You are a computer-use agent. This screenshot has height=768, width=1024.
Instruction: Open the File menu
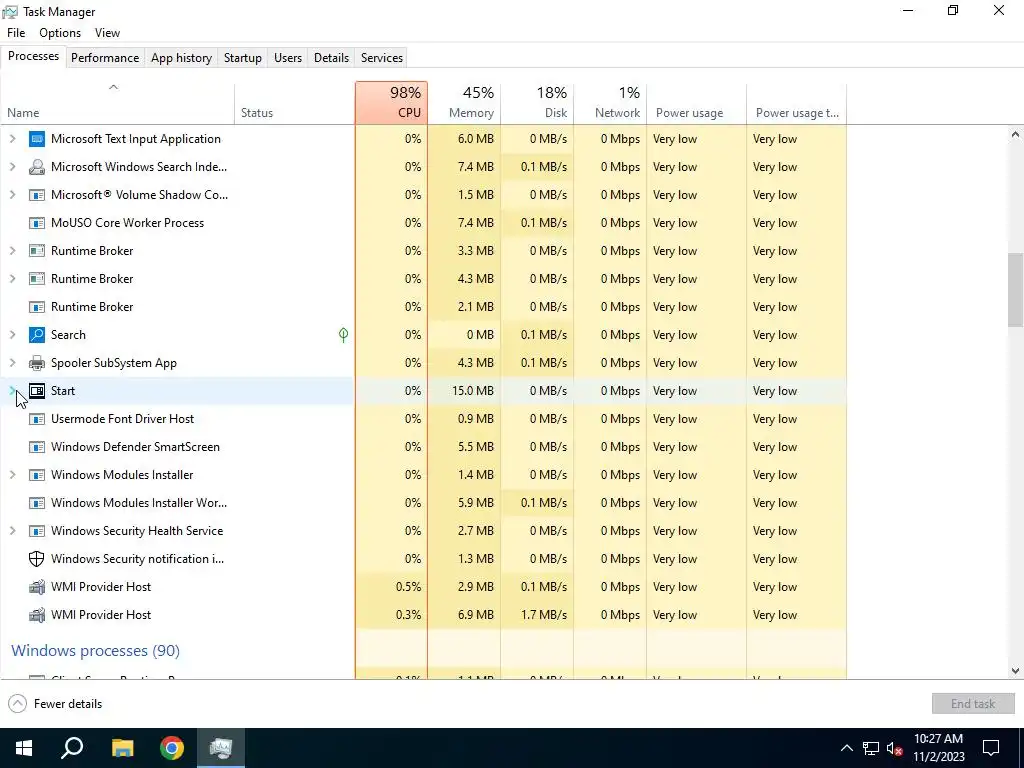[x=16, y=33]
